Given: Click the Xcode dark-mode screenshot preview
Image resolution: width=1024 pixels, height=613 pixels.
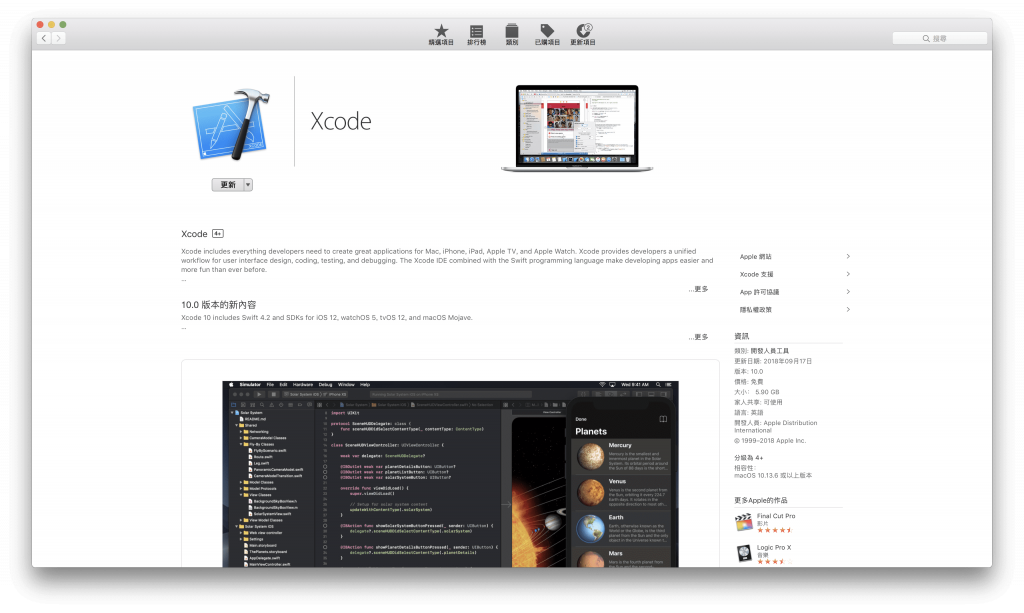Looking at the screenshot, I should pyautogui.click(x=450, y=474).
